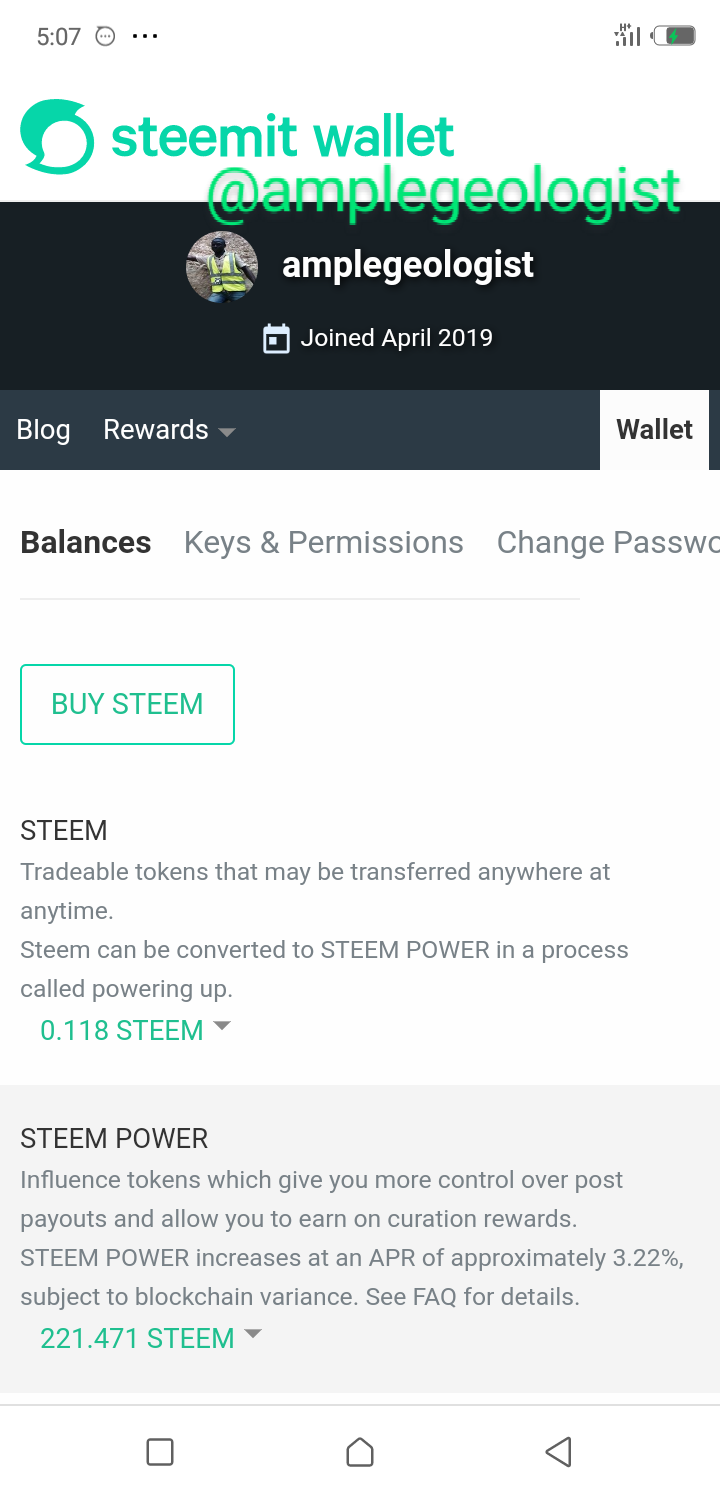This screenshot has height=1500, width=720.
Task: Expand the Rewards dropdown menu
Action: point(169,430)
